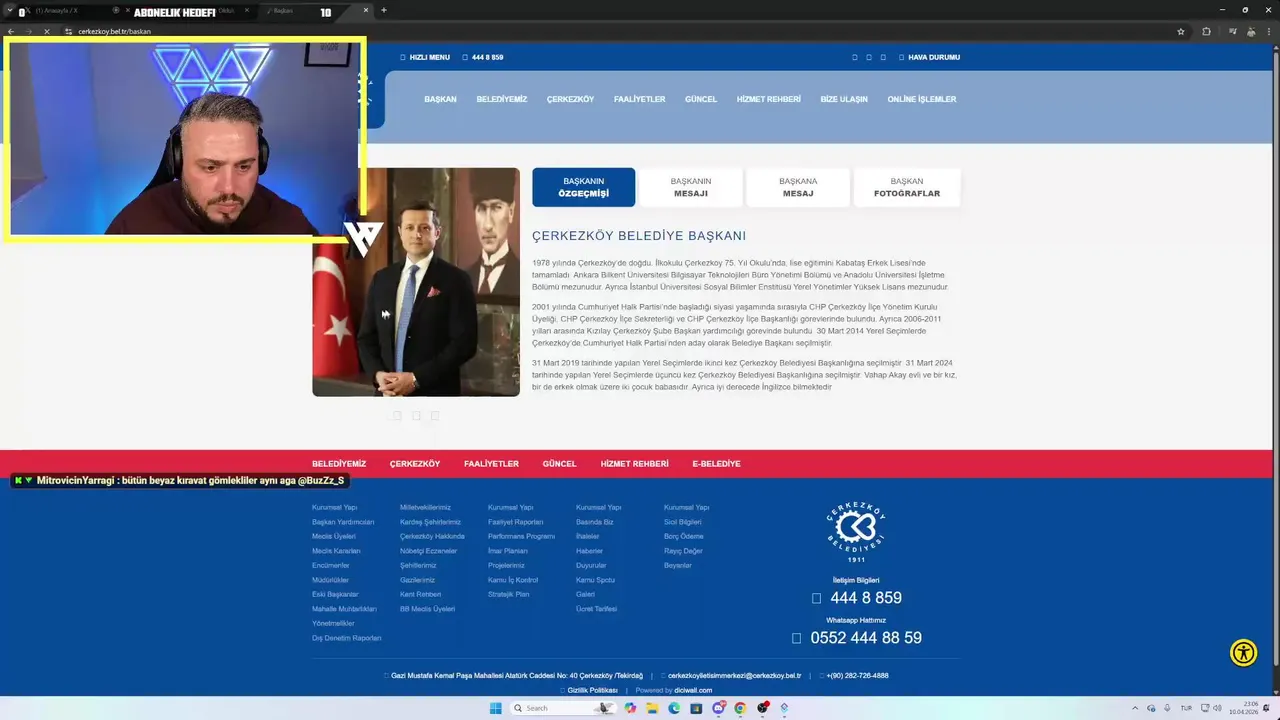Click Hizmet Rehberi in the red footer bar
Screen dimensions: 1280x720
tap(634, 464)
